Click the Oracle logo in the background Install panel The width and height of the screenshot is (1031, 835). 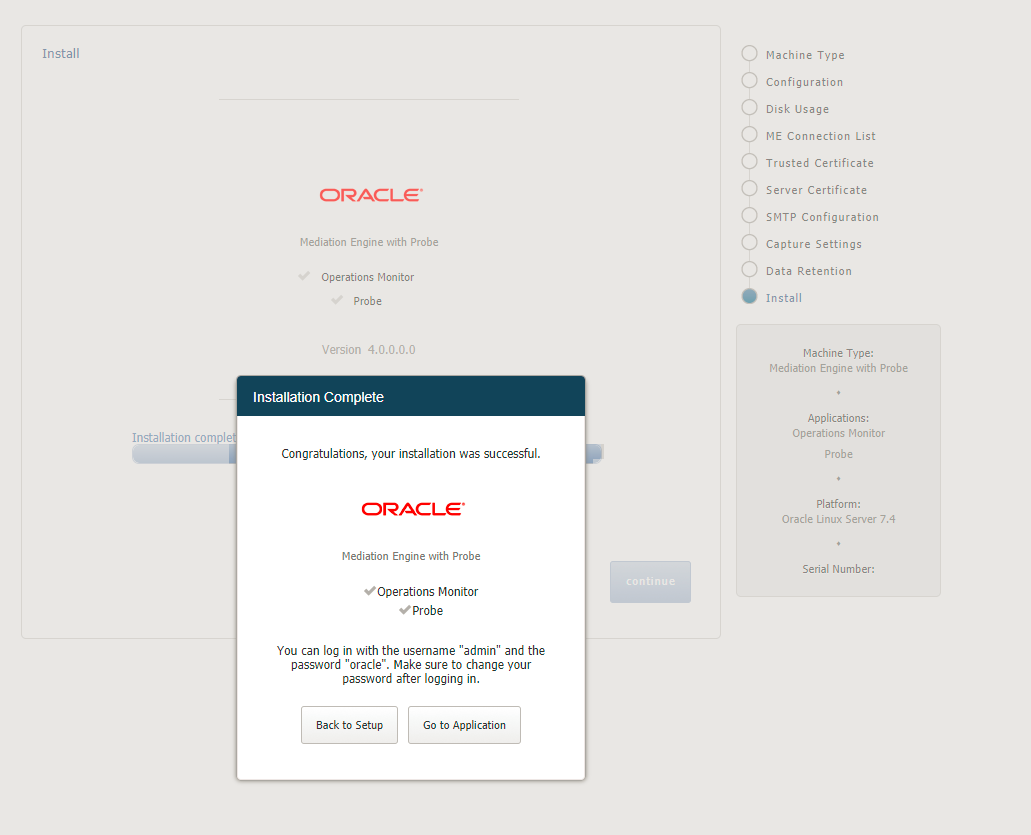click(371, 195)
